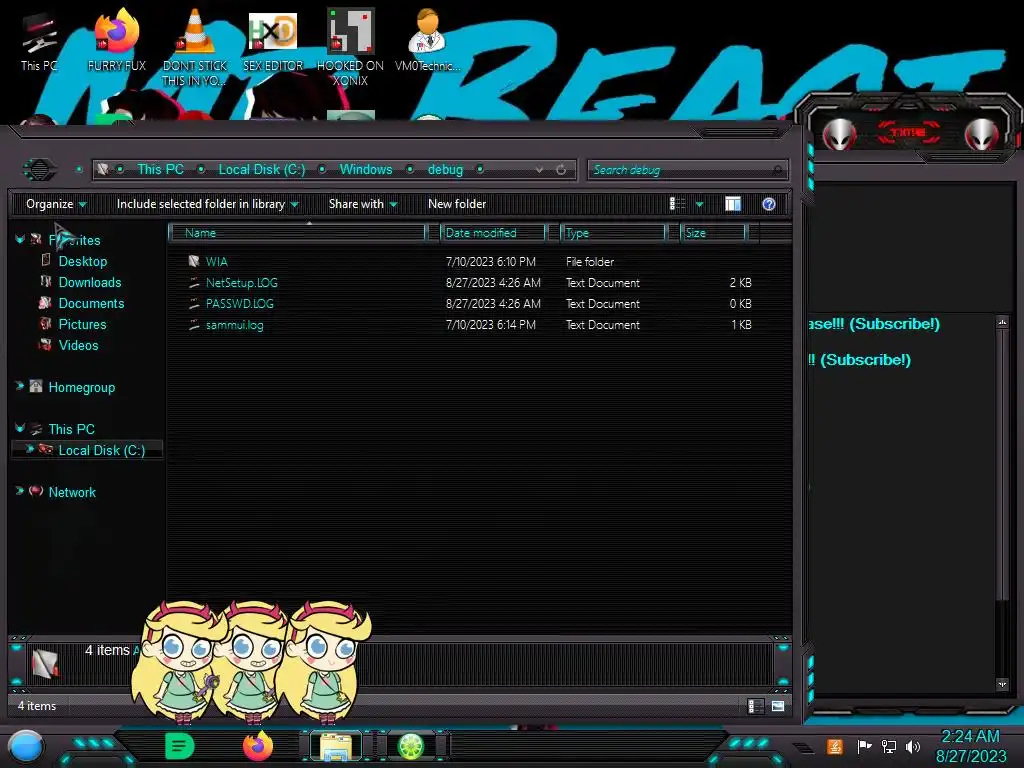Open the HOOKED ON XONIX desktop shortcut

tap(350, 47)
